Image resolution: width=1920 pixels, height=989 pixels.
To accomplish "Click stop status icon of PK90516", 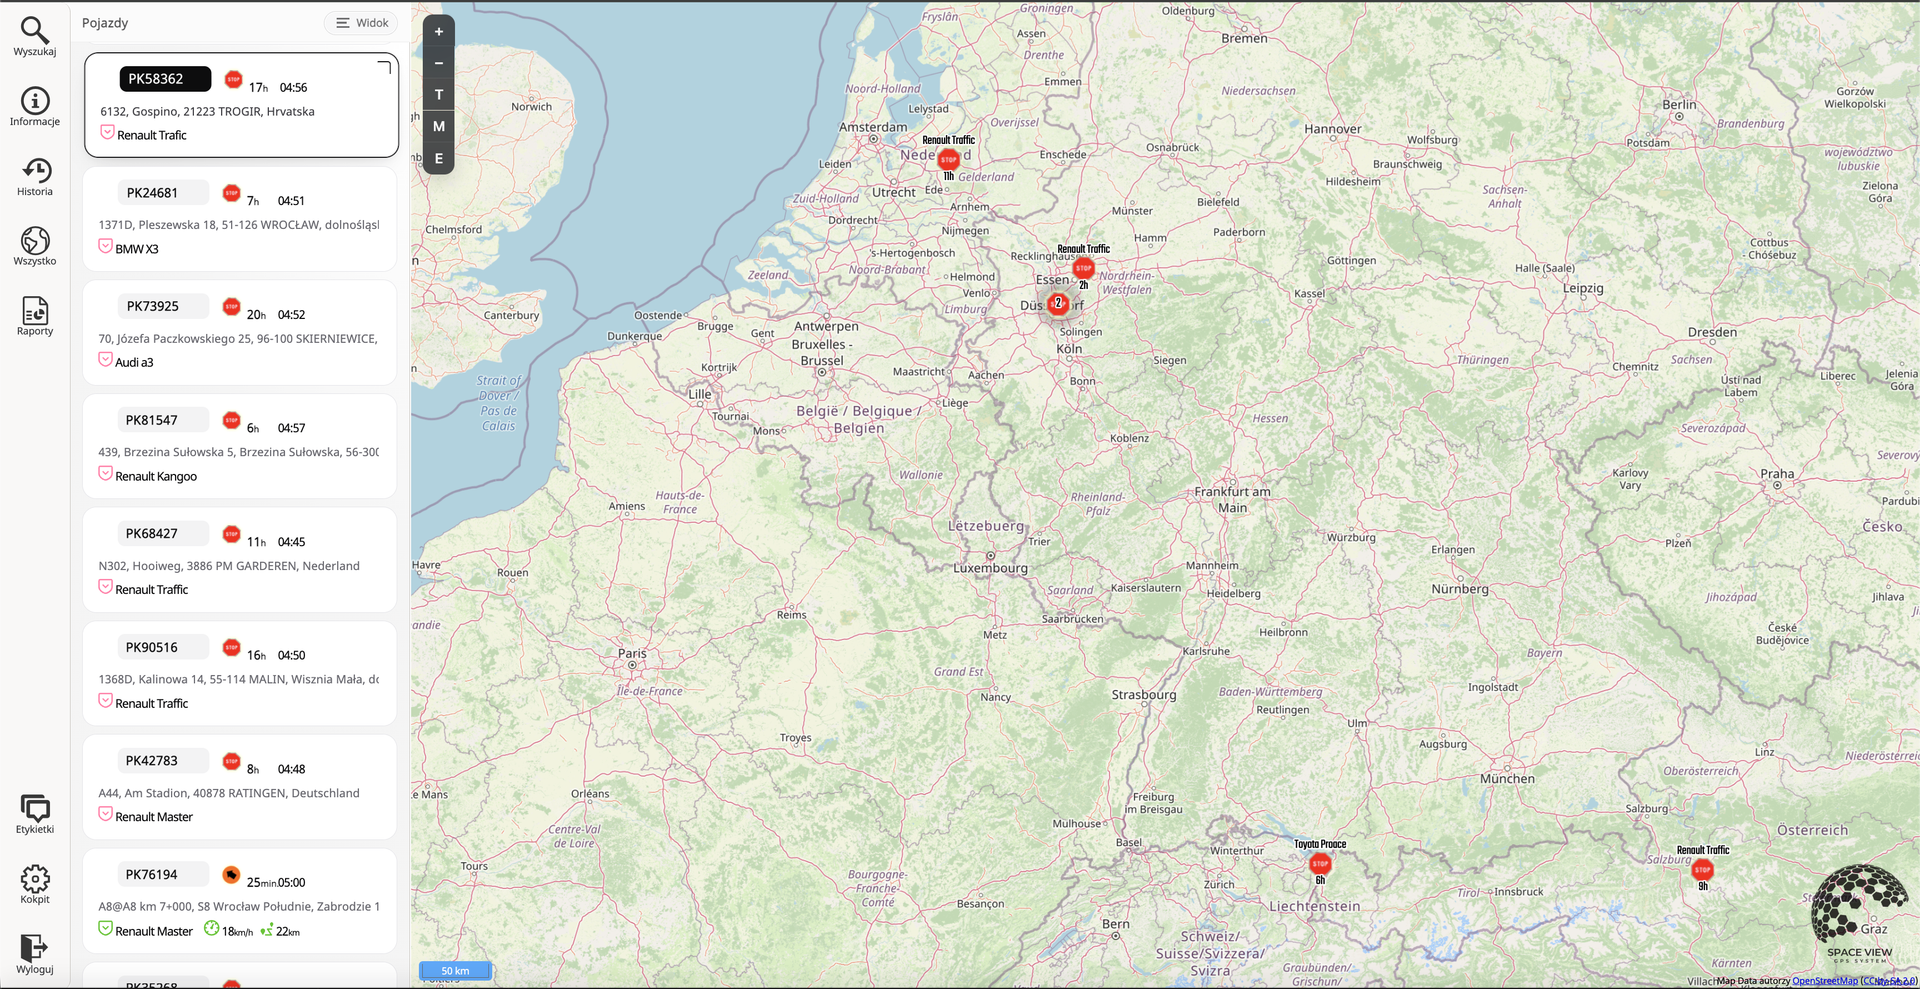I will tap(232, 647).
